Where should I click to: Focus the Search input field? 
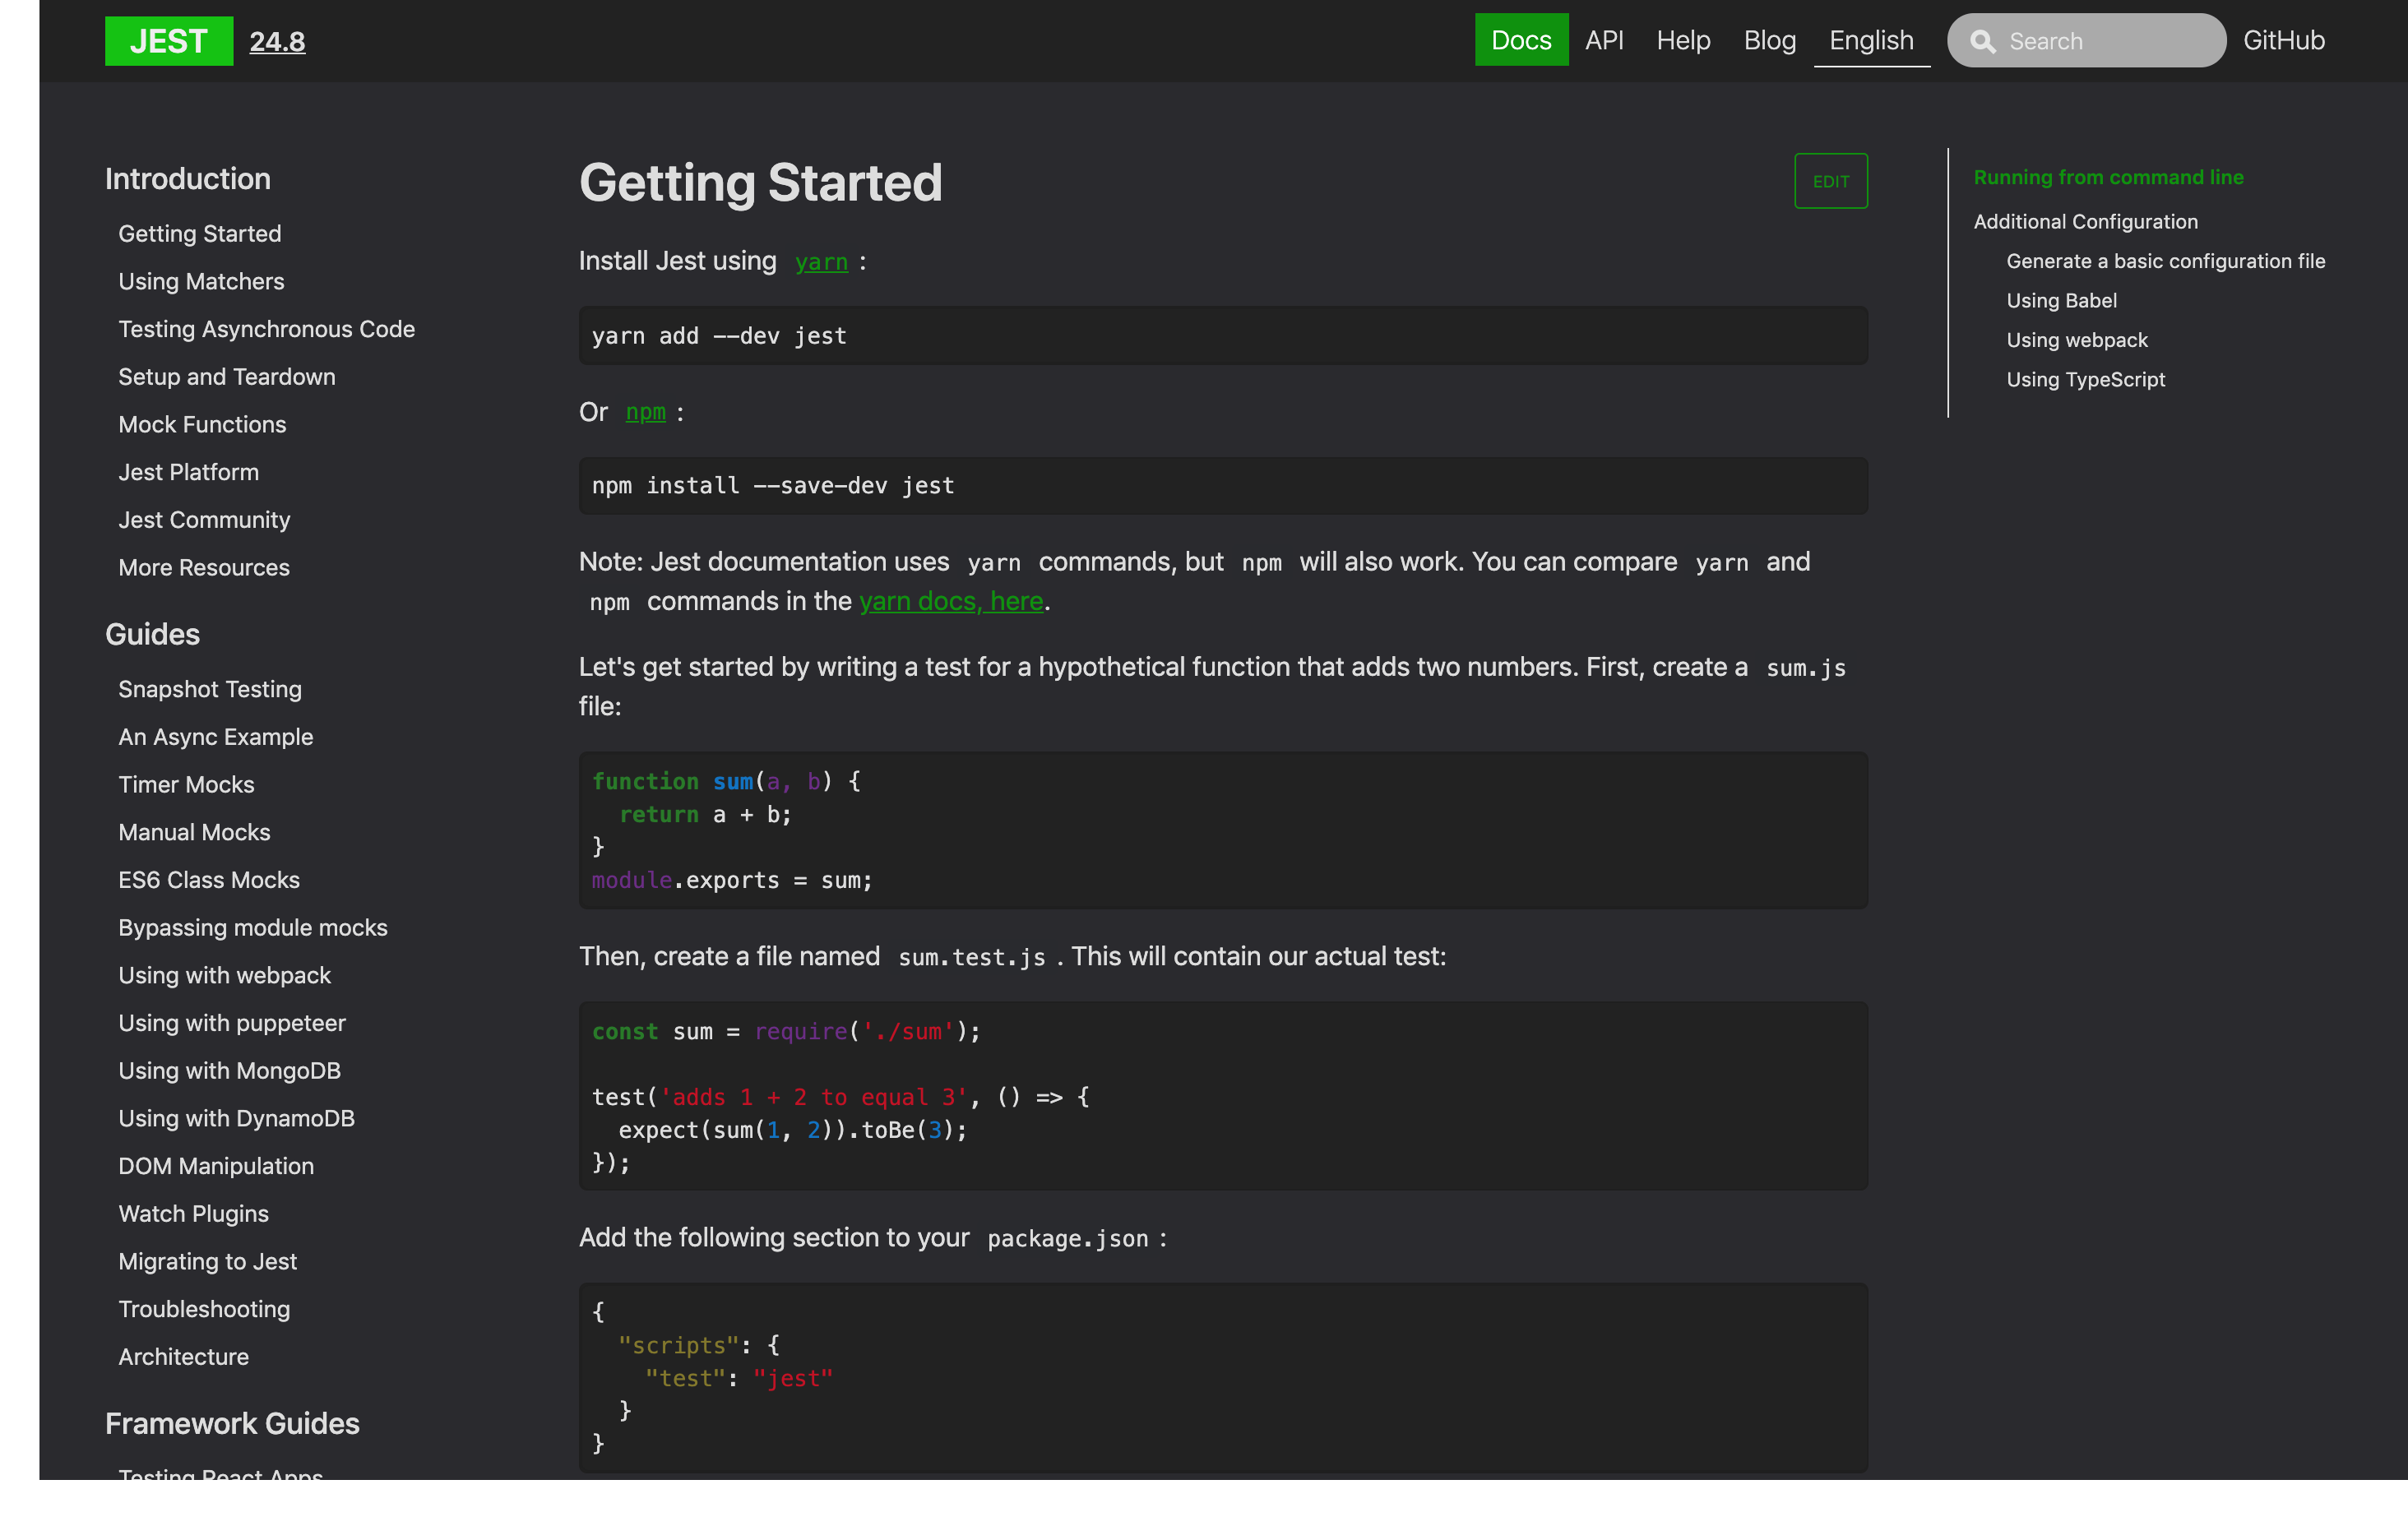tap(2086, 41)
